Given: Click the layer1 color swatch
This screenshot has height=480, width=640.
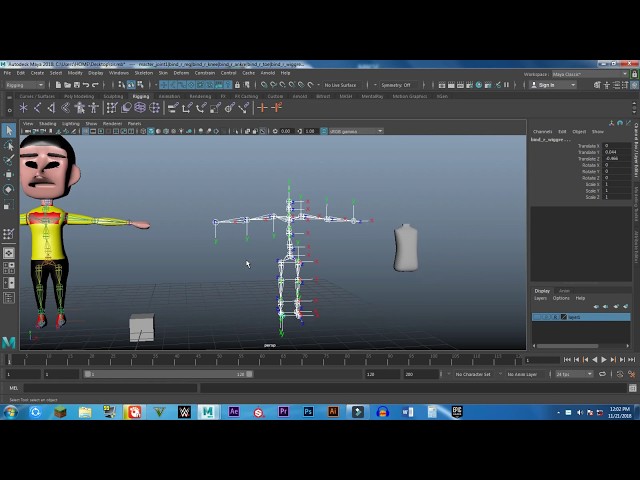Looking at the screenshot, I should 564,317.
